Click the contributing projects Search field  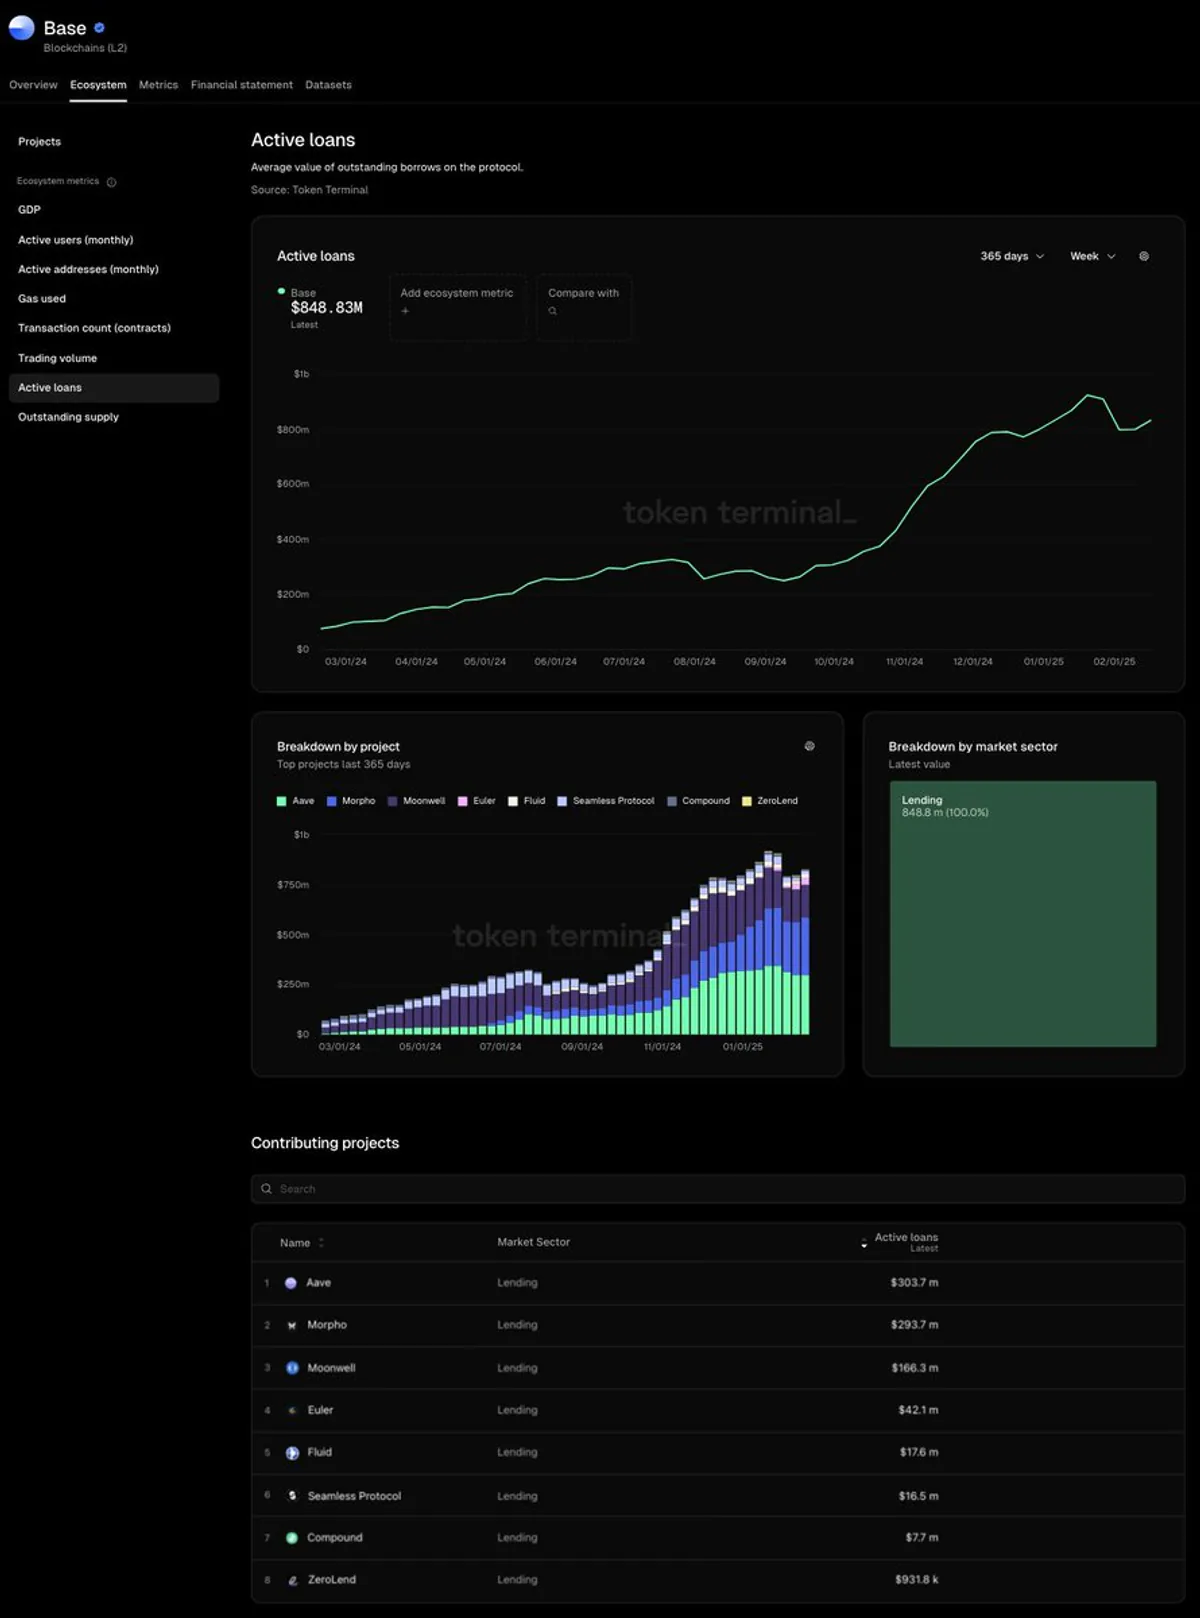pyautogui.click(x=718, y=1189)
